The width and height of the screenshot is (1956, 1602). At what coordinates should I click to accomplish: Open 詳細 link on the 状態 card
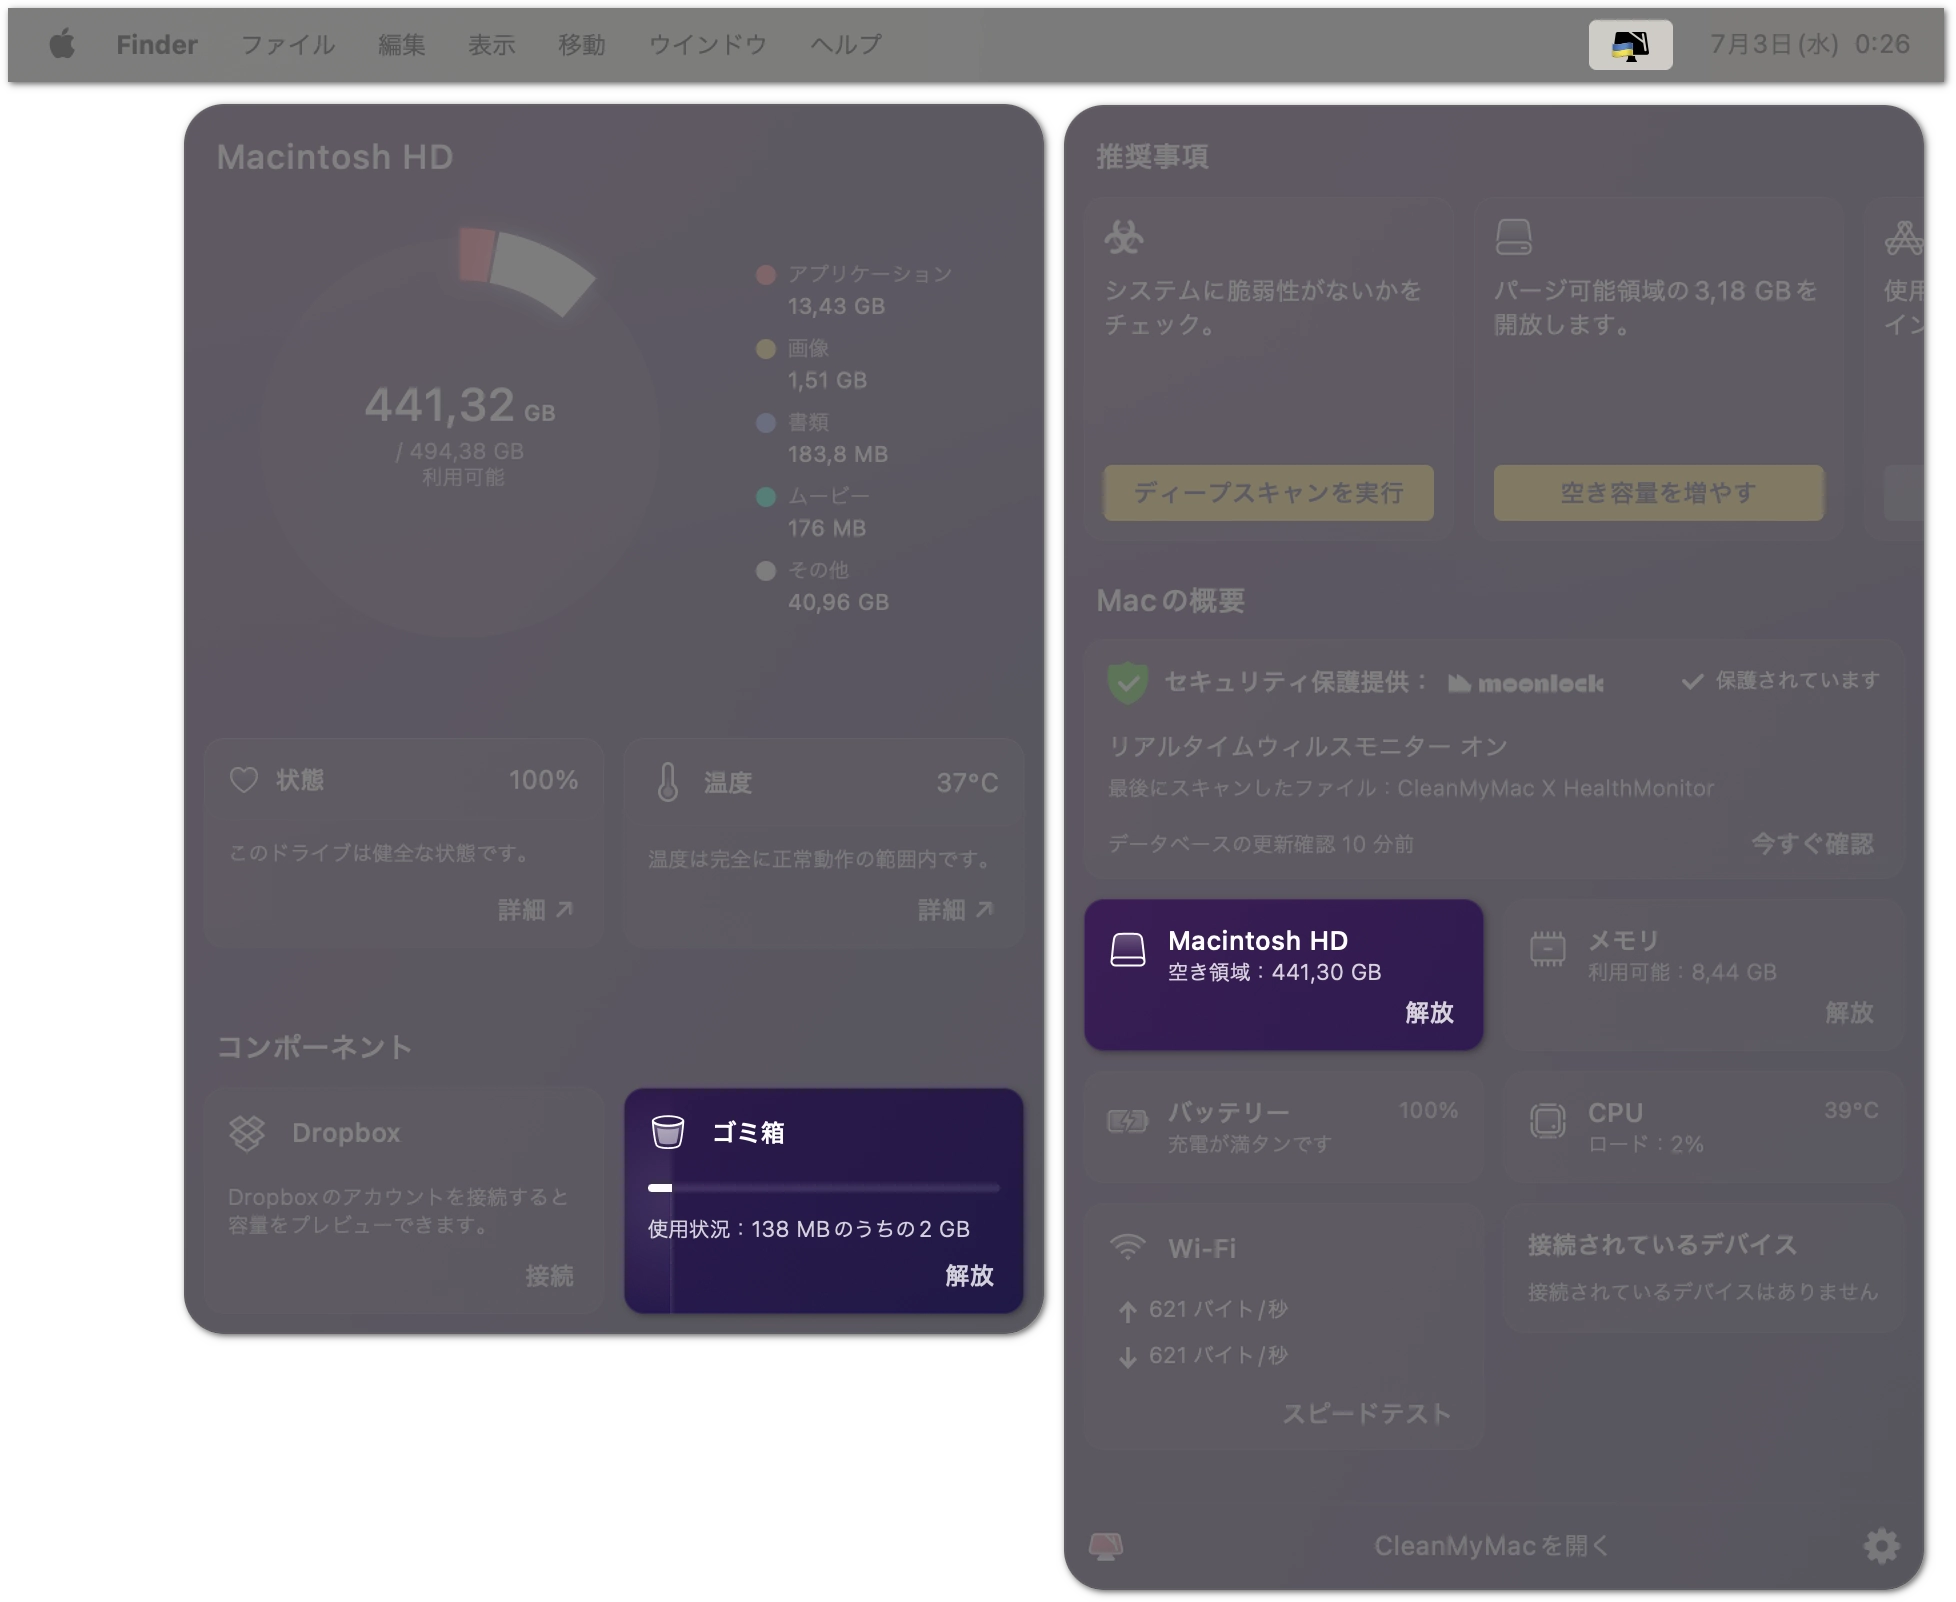coord(536,910)
